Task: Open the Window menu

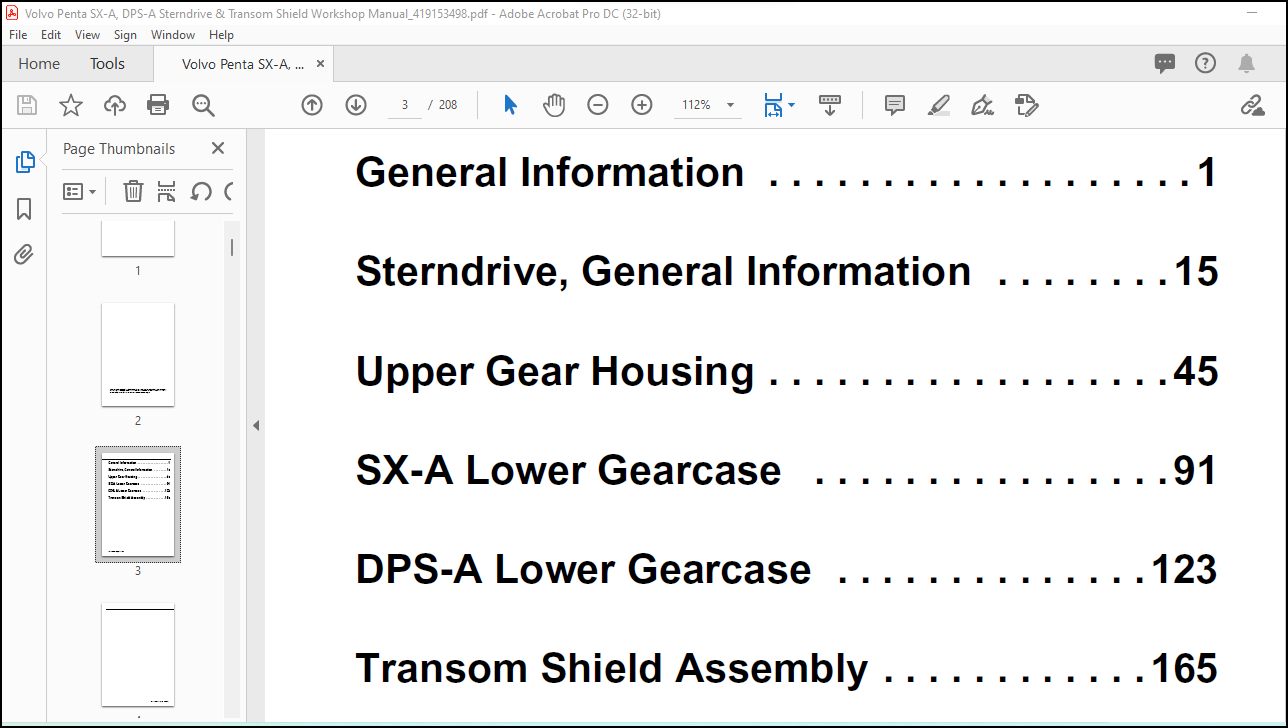Action: [x=173, y=34]
